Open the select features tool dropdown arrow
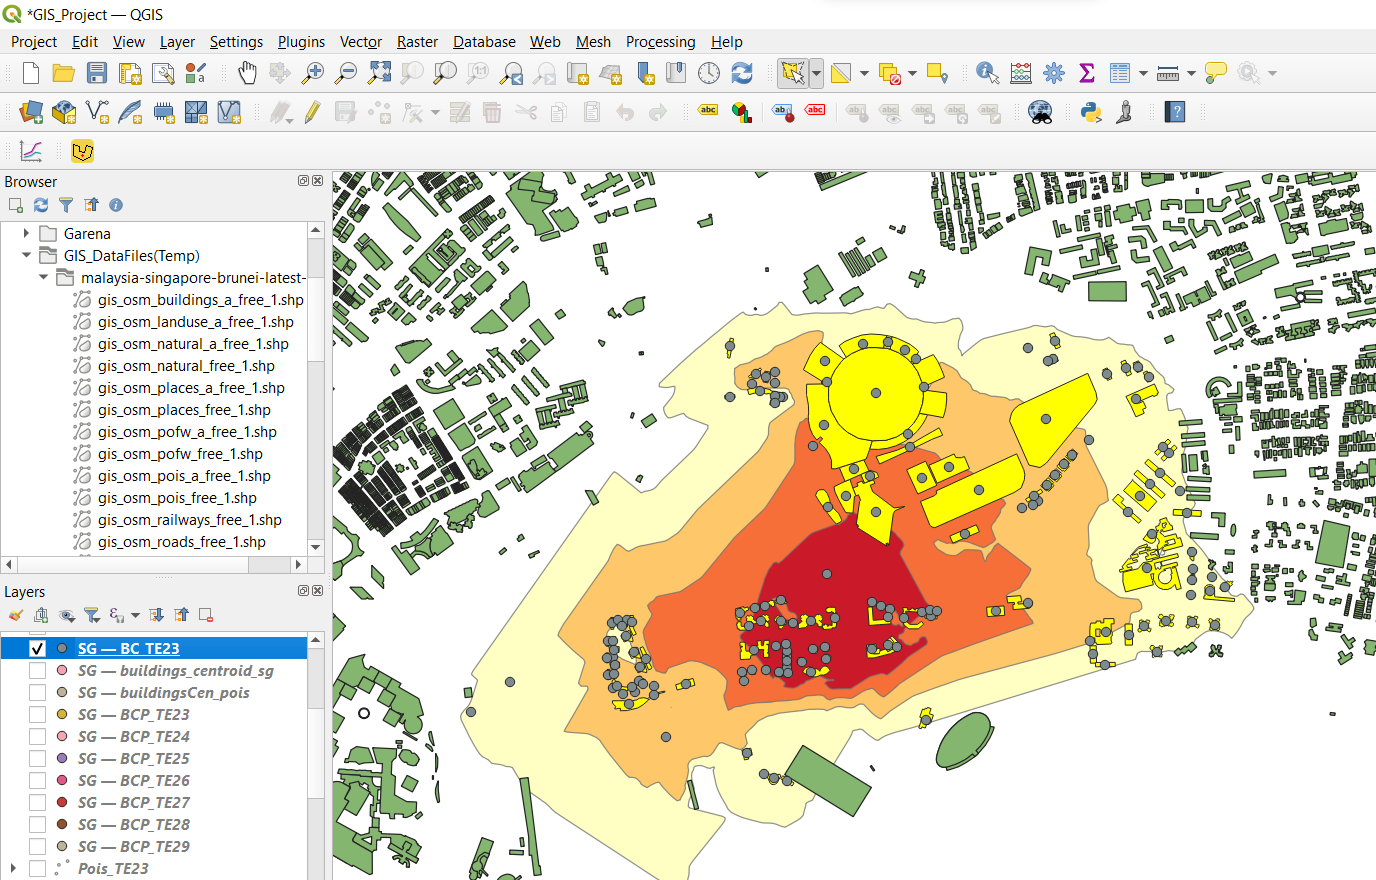 (816, 73)
